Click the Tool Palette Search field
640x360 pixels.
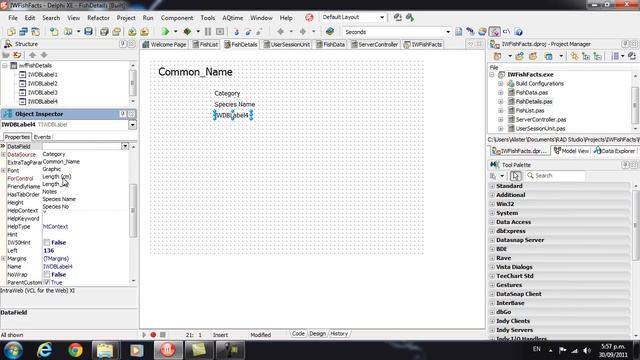pyautogui.click(x=556, y=176)
